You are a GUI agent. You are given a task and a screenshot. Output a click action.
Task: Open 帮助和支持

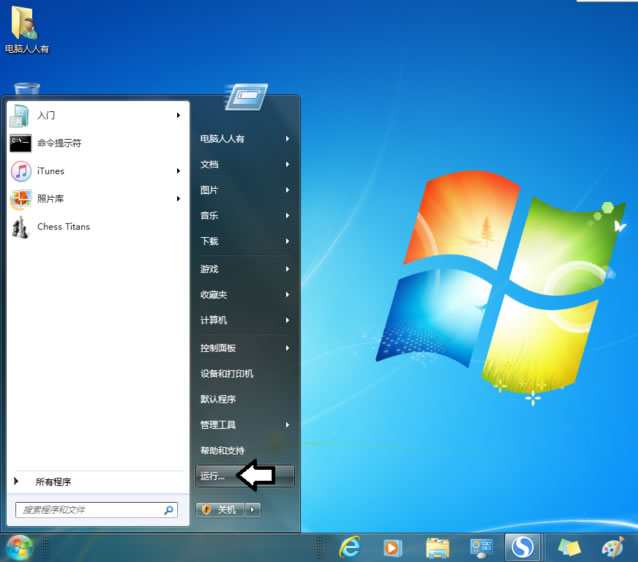click(245, 450)
